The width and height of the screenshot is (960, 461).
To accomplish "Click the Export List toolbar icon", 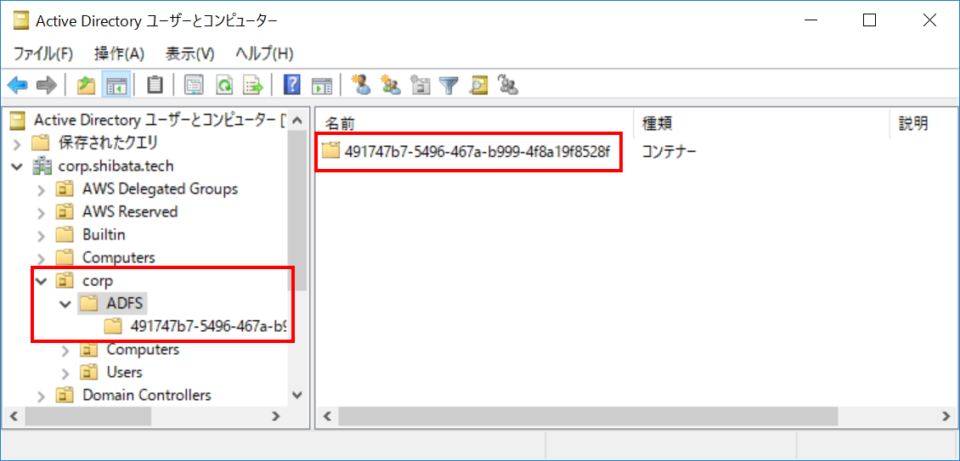I will [x=253, y=86].
